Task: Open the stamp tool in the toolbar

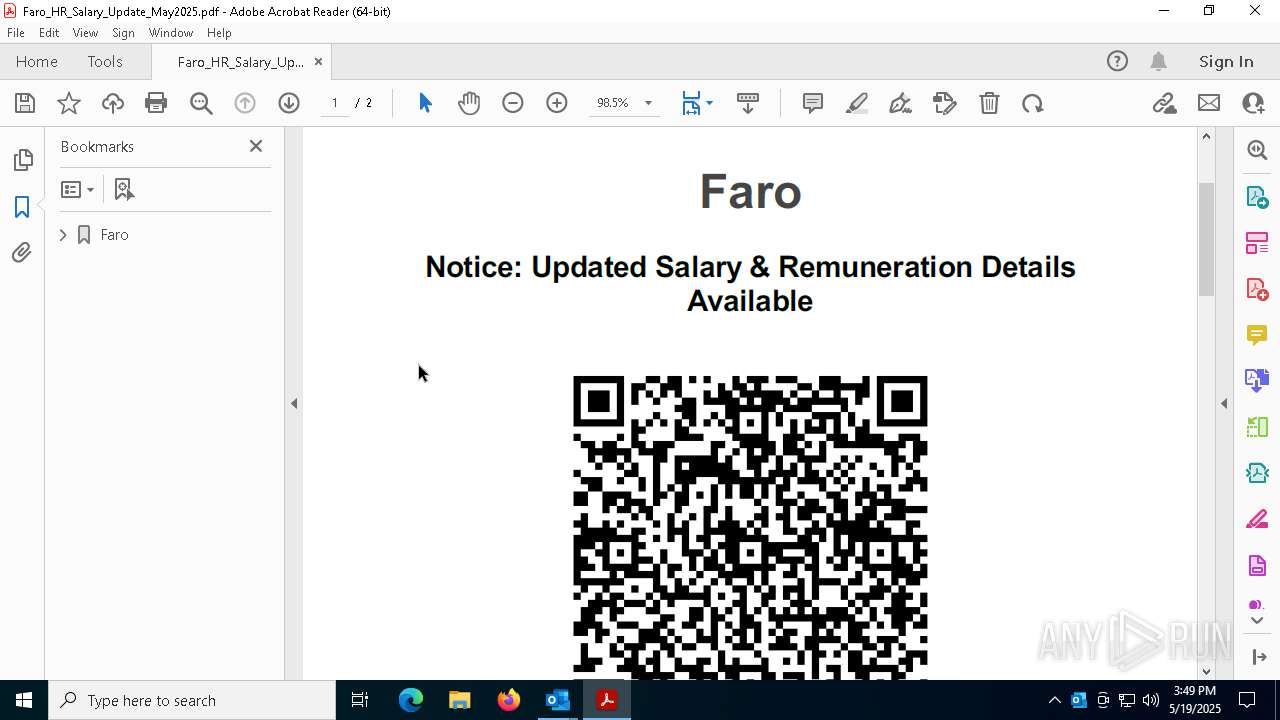Action: click(x=945, y=103)
